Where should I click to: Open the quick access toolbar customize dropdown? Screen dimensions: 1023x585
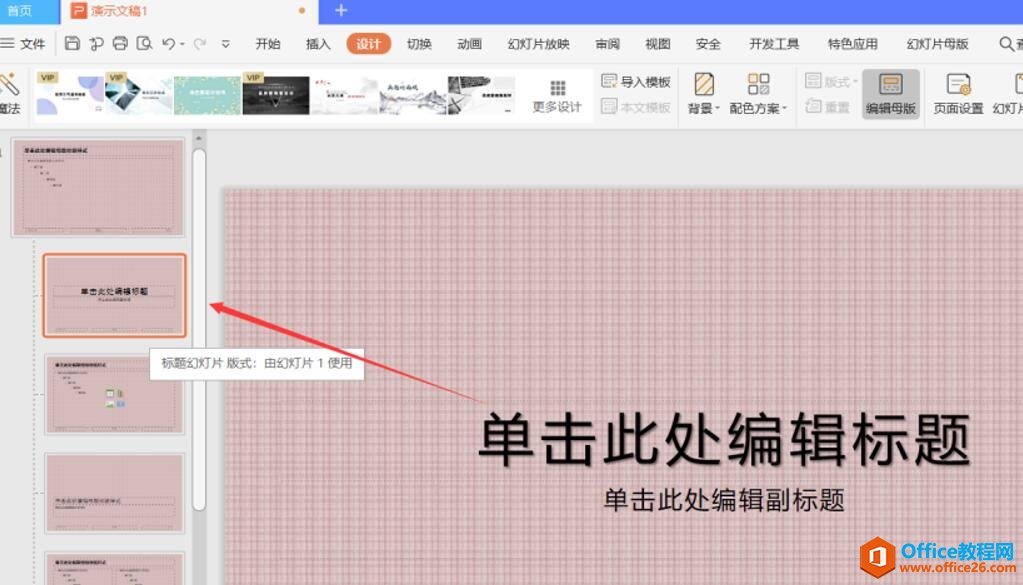226,44
